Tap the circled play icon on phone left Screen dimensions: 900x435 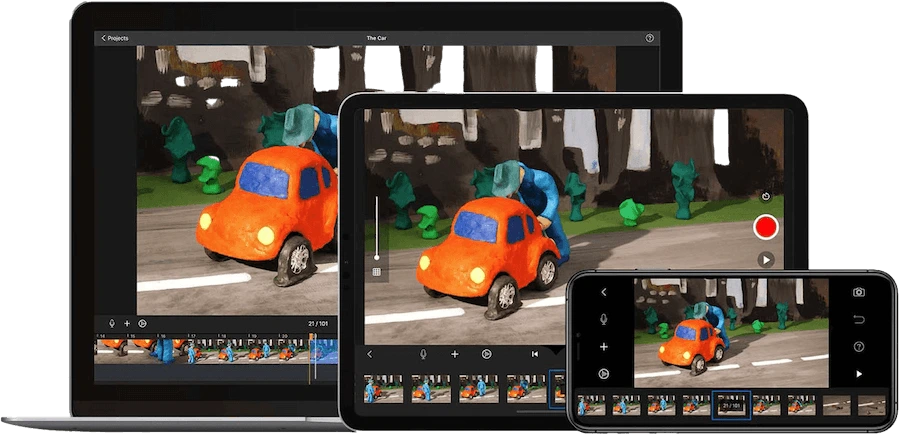(x=604, y=374)
